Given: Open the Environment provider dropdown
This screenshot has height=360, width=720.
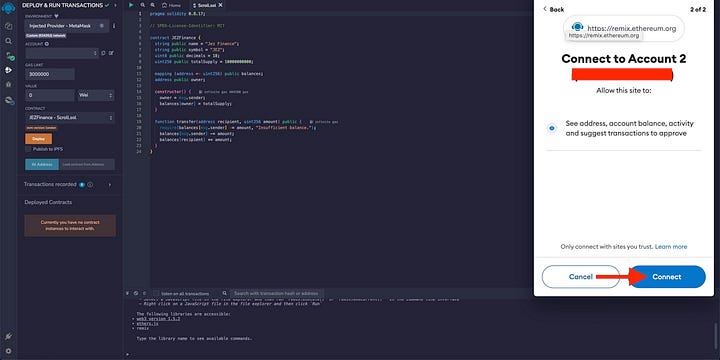Looking at the screenshot, I should [67, 26].
